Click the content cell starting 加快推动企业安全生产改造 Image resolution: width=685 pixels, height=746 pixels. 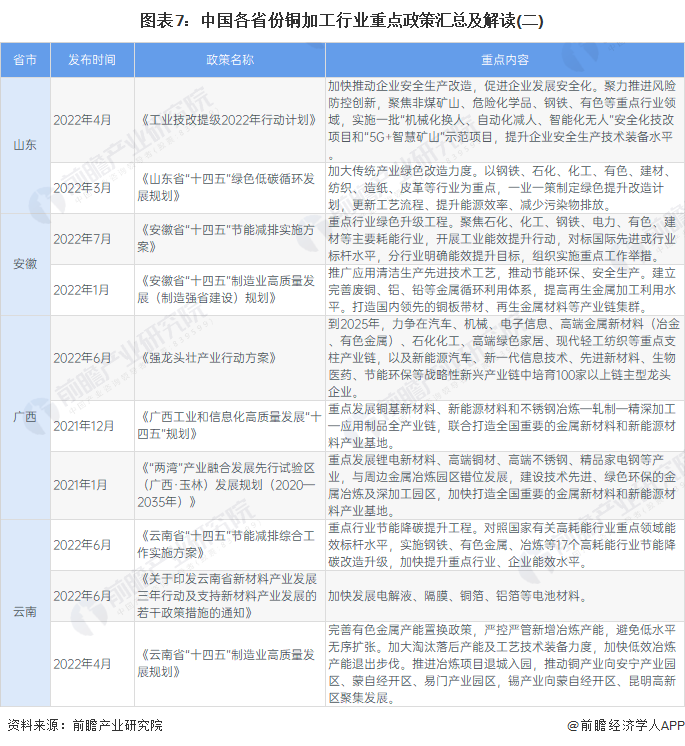click(505, 120)
